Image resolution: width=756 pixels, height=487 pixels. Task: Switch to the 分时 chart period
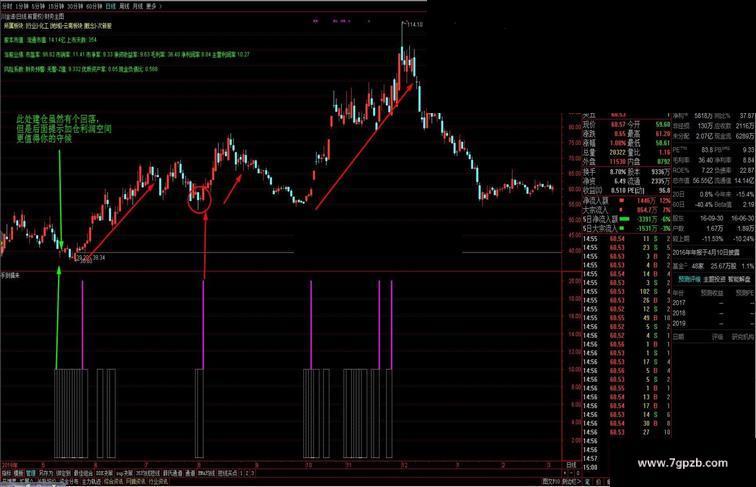tap(7, 6)
